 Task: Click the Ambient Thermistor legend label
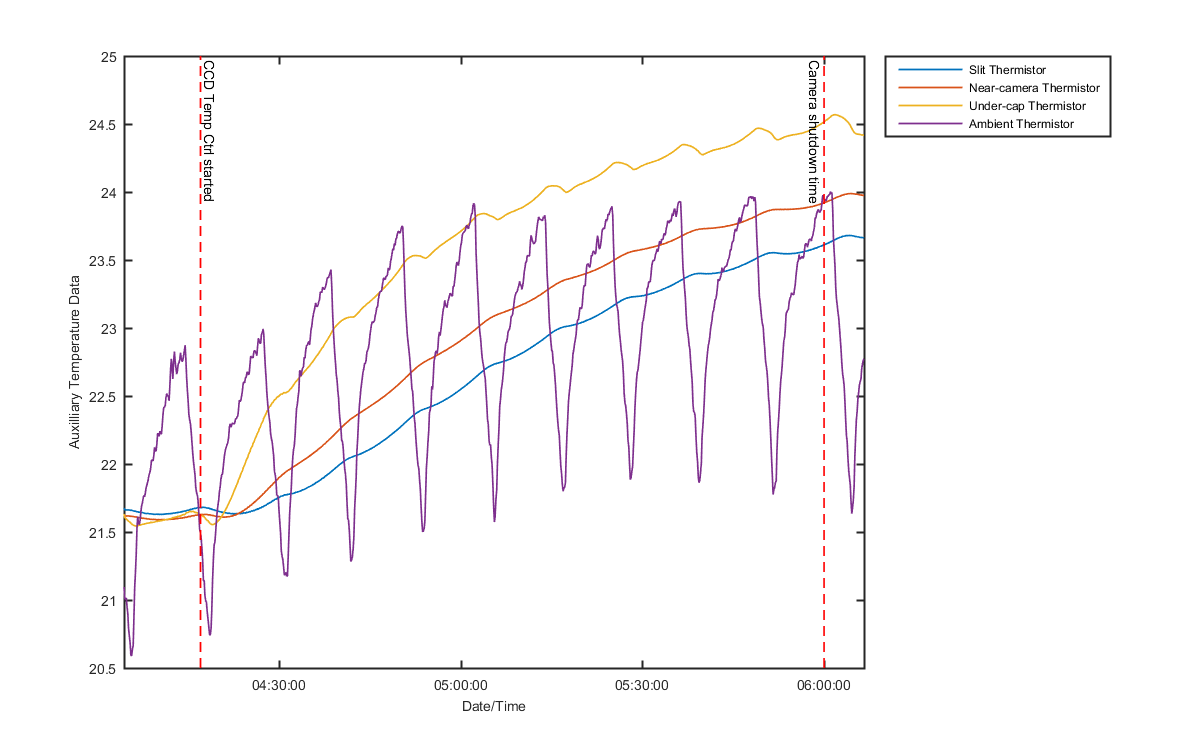click(1021, 124)
